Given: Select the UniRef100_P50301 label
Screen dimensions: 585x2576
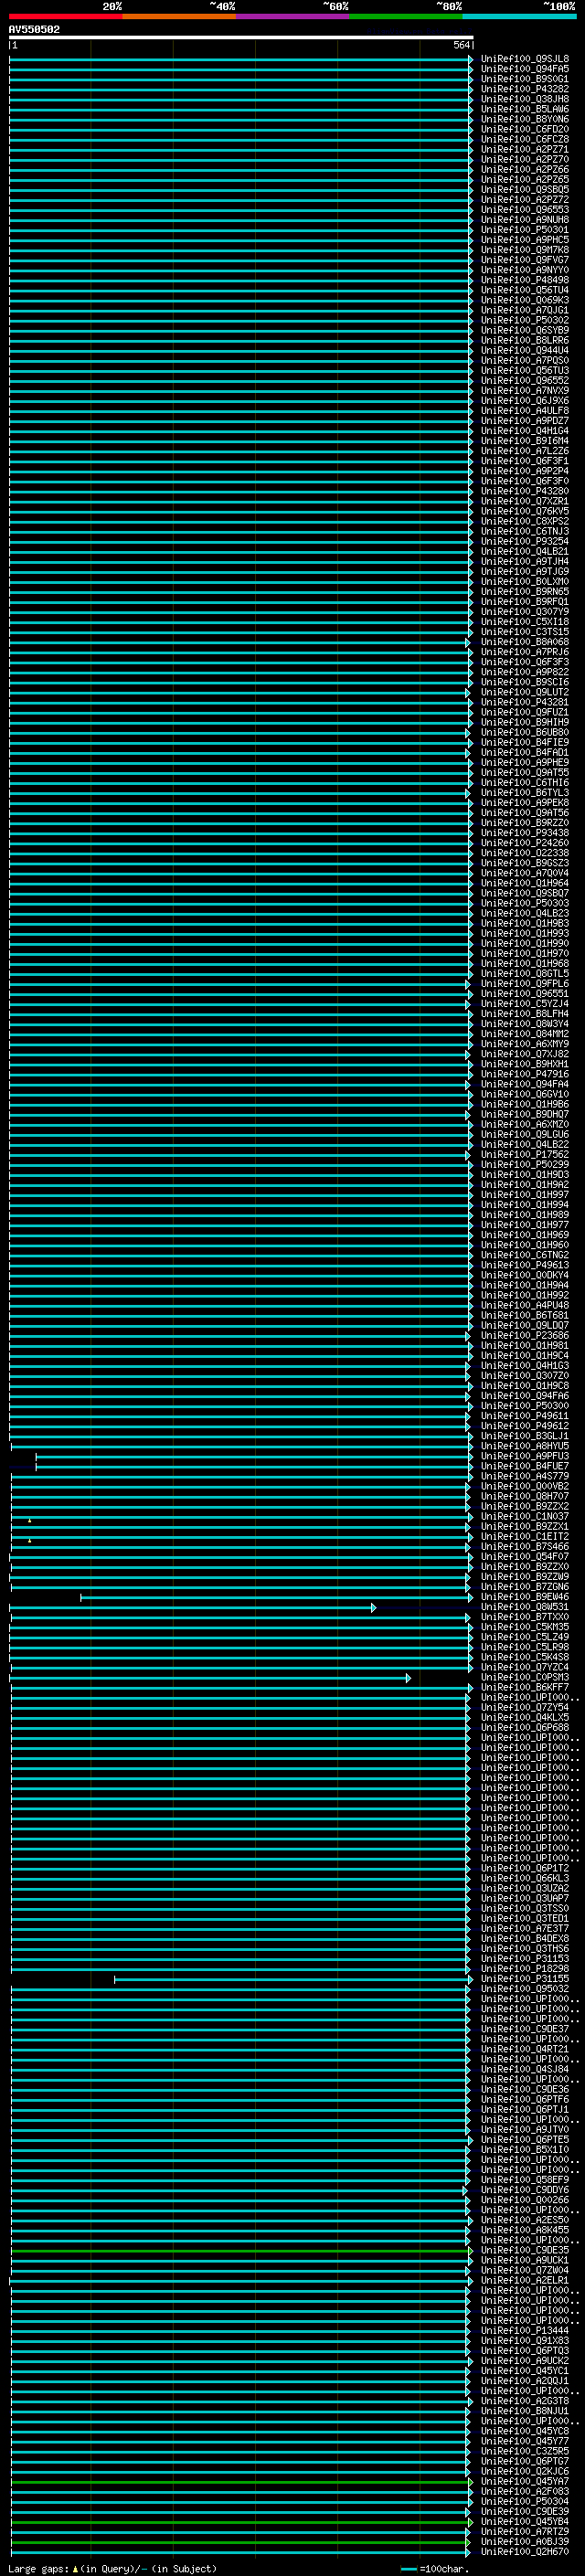Looking at the screenshot, I should pos(525,230).
